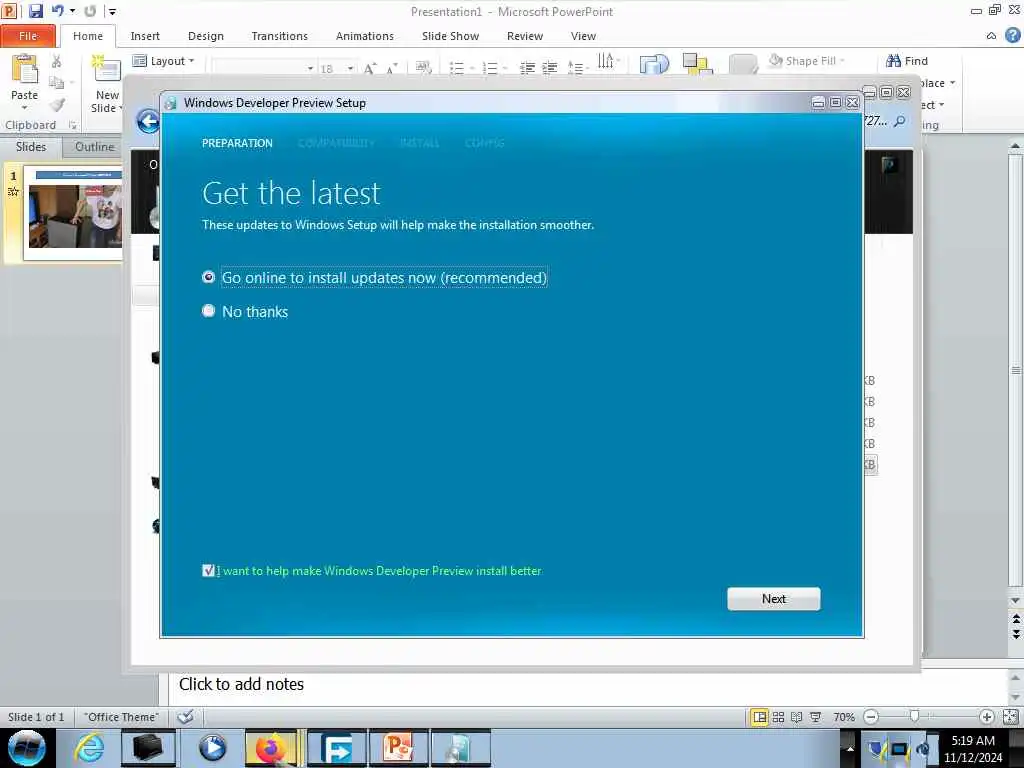Click the Text Direction icon
The height and width of the screenshot is (768, 1024).
[605, 61]
